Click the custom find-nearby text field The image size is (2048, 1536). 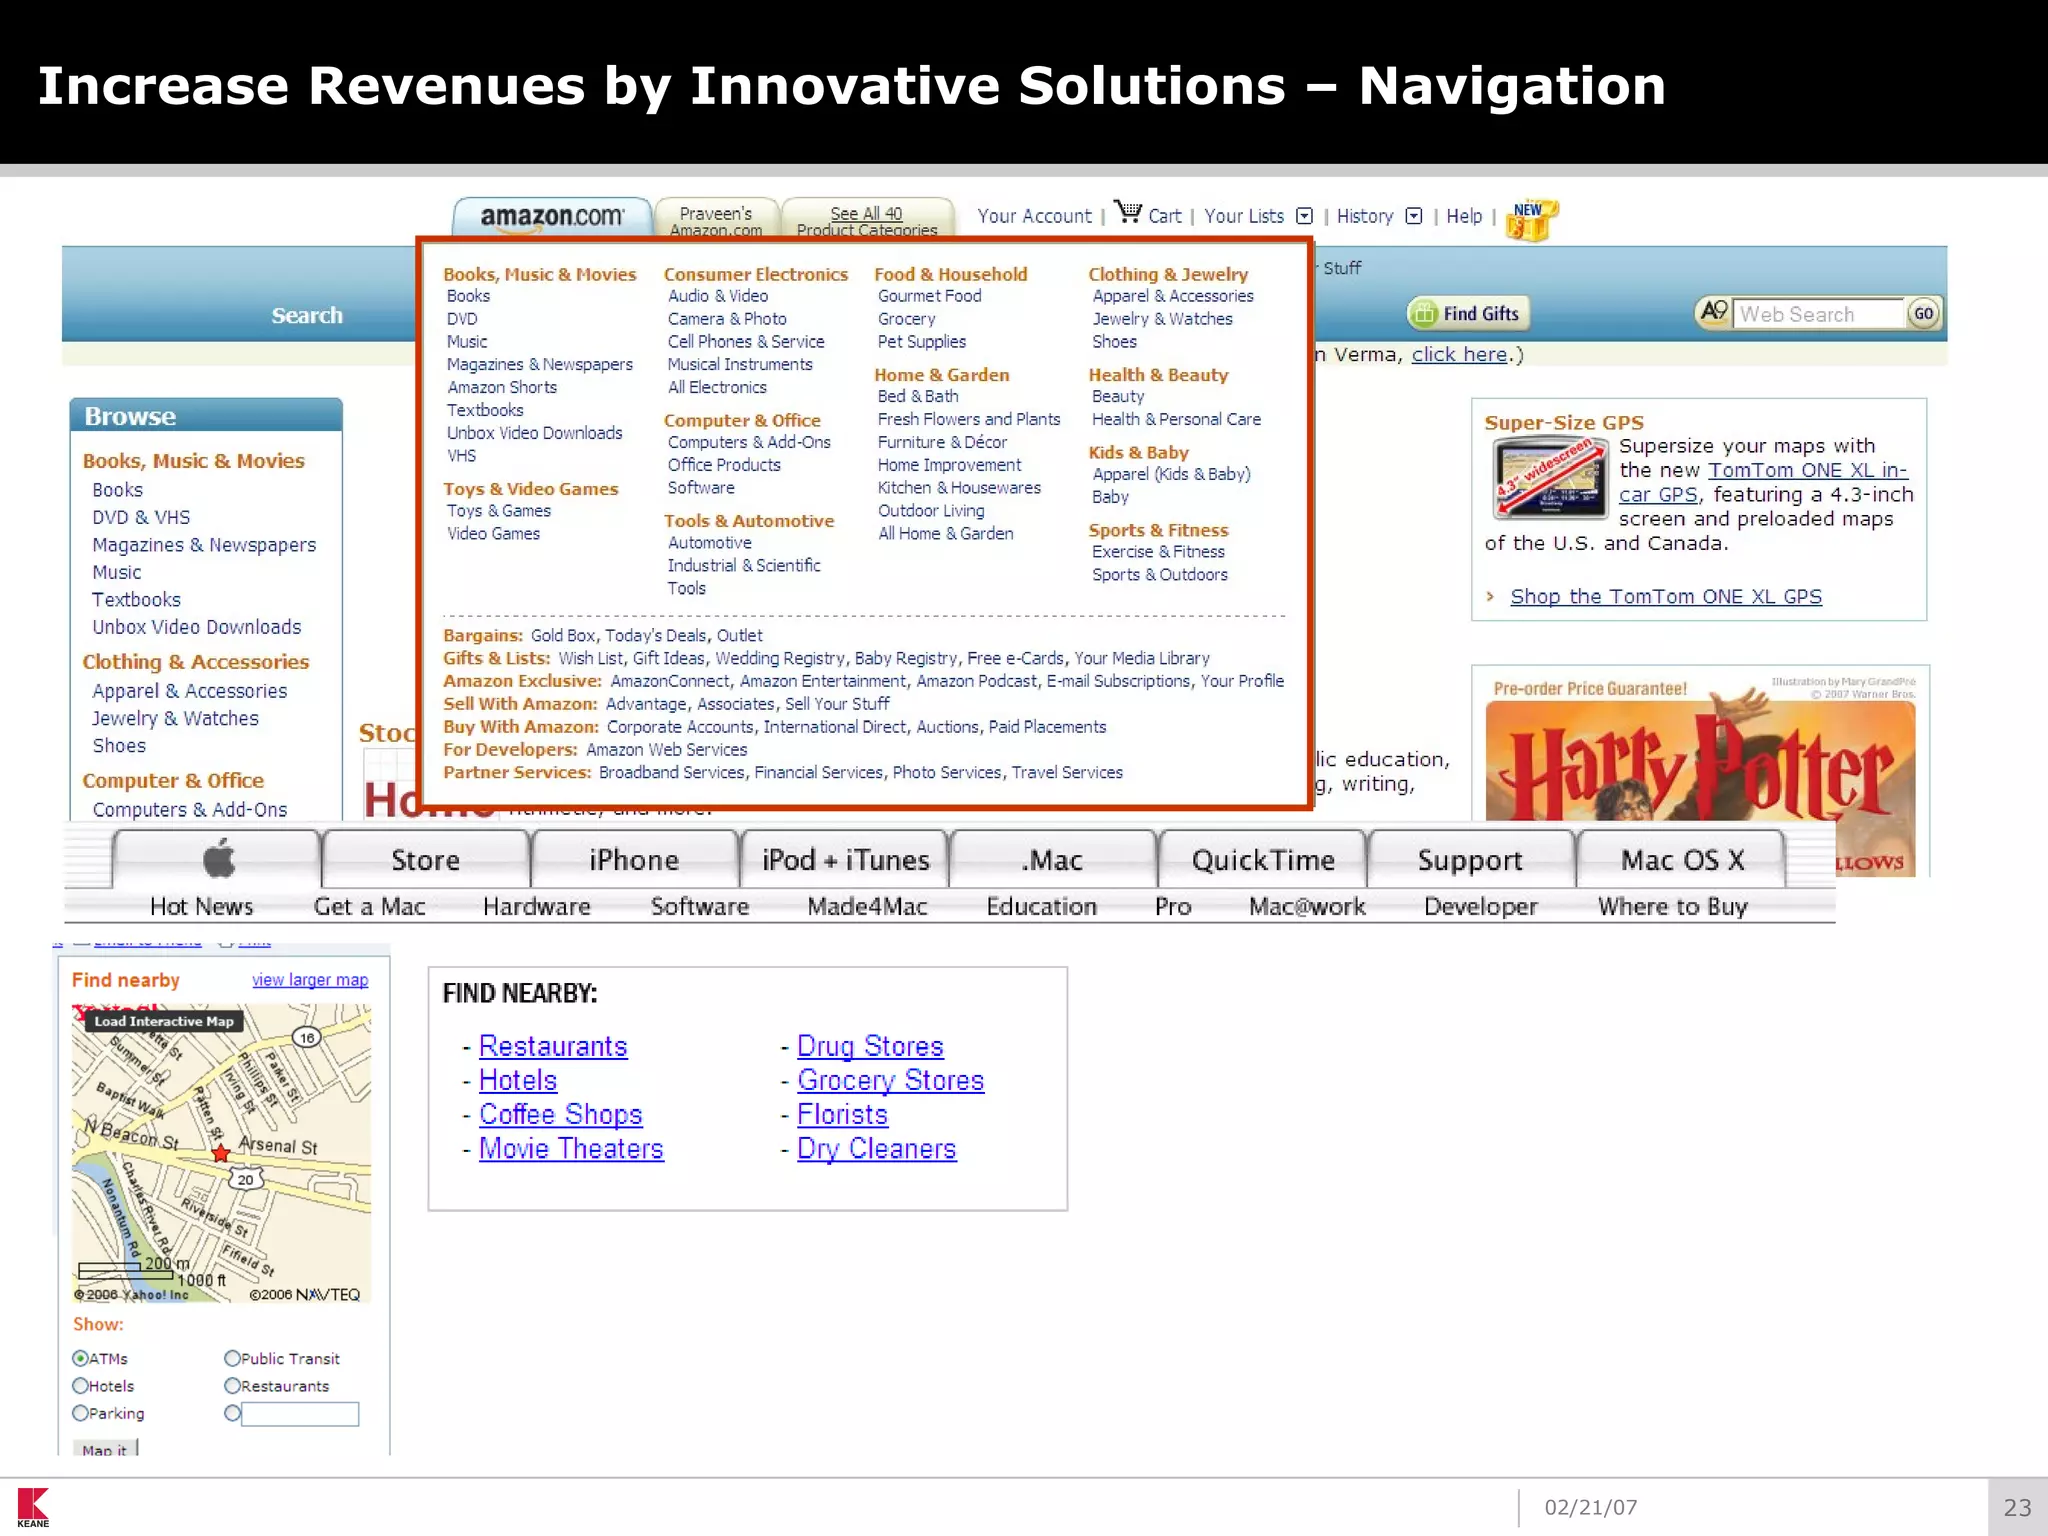(x=300, y=1413)
